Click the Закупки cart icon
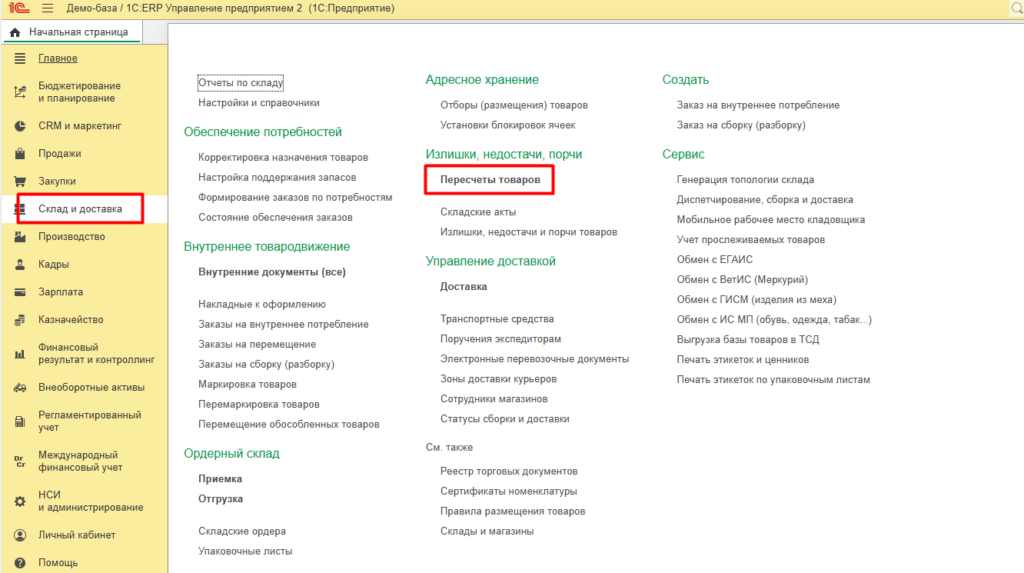The height and width of the screenshot is (573, 1024). (x=20, y=181)
